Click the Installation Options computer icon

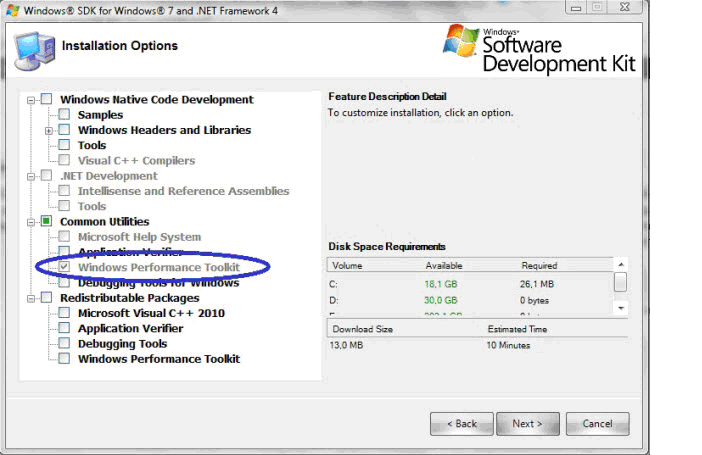click(33, 47)
